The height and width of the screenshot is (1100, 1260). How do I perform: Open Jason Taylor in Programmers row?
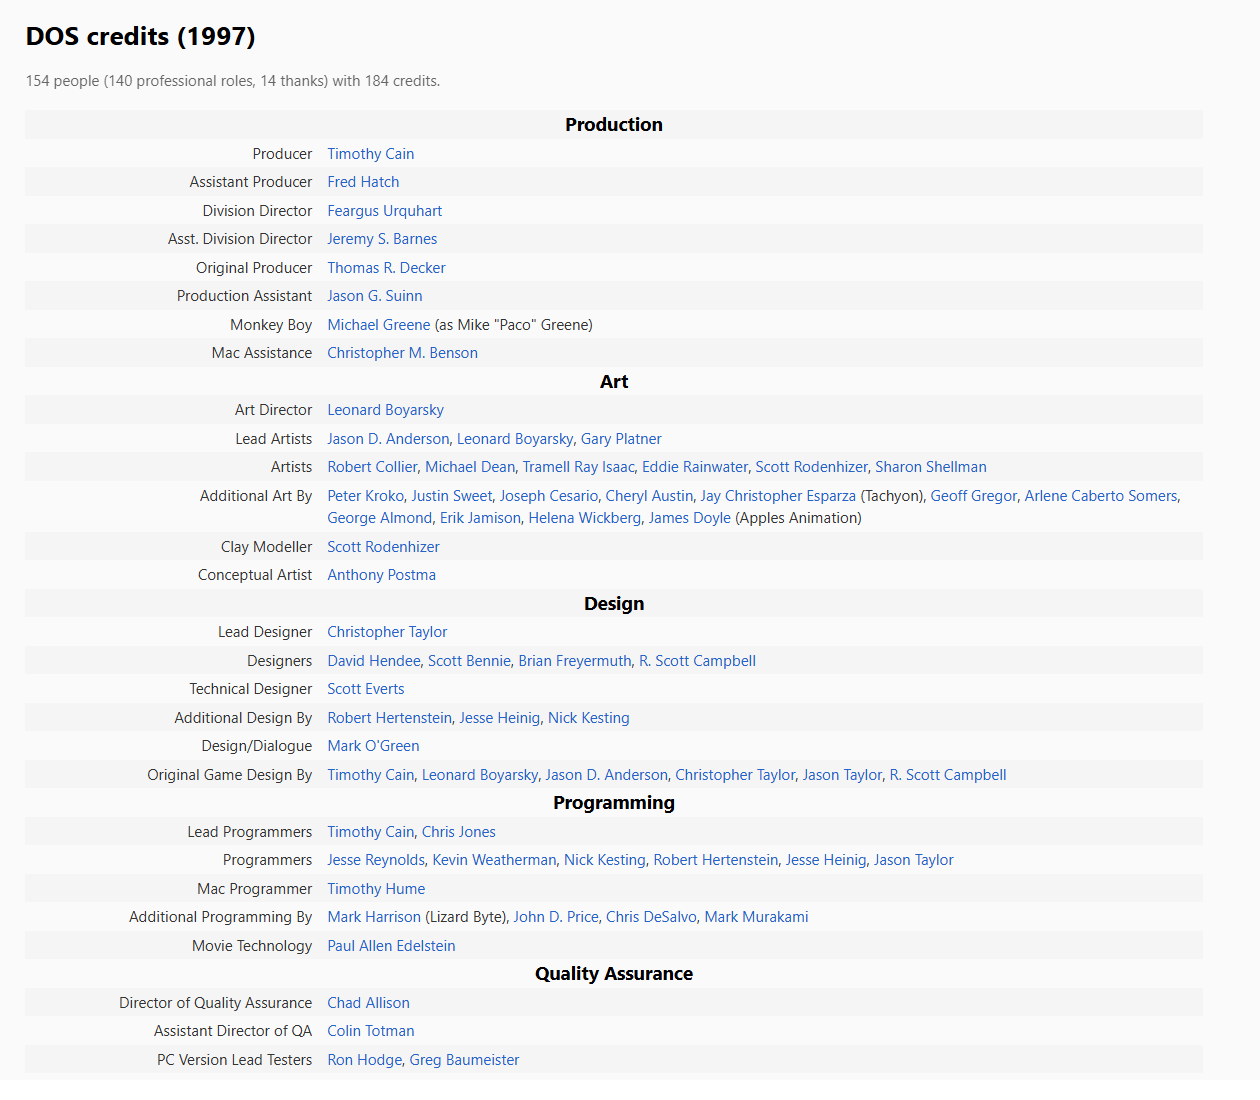[913, 860]
